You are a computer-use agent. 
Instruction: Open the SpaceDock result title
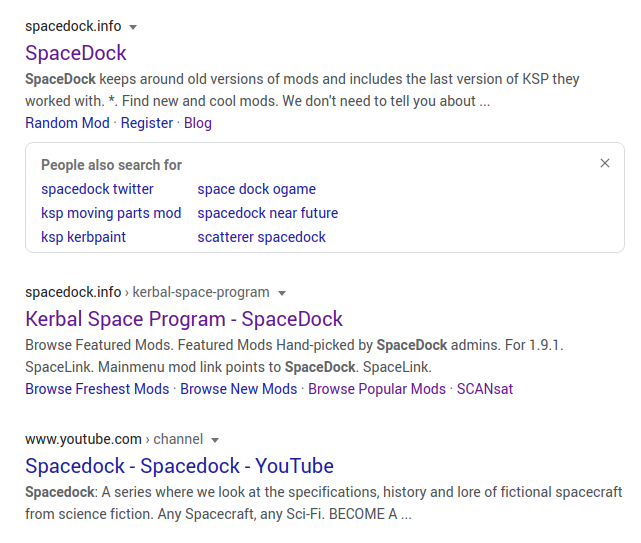76,53
